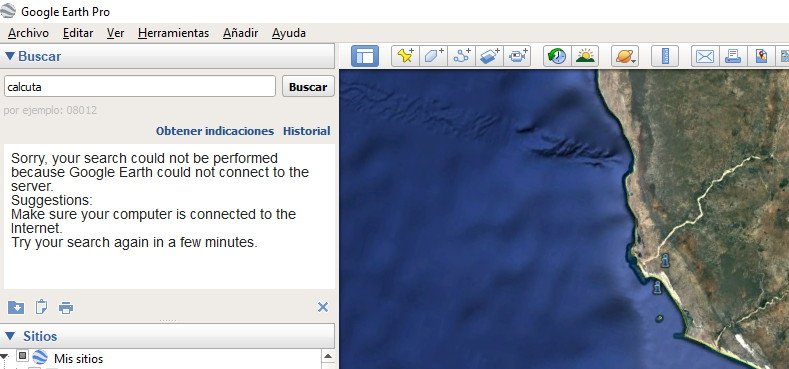
Task: Click the search field containing calcuta
Action: (140, 87)
